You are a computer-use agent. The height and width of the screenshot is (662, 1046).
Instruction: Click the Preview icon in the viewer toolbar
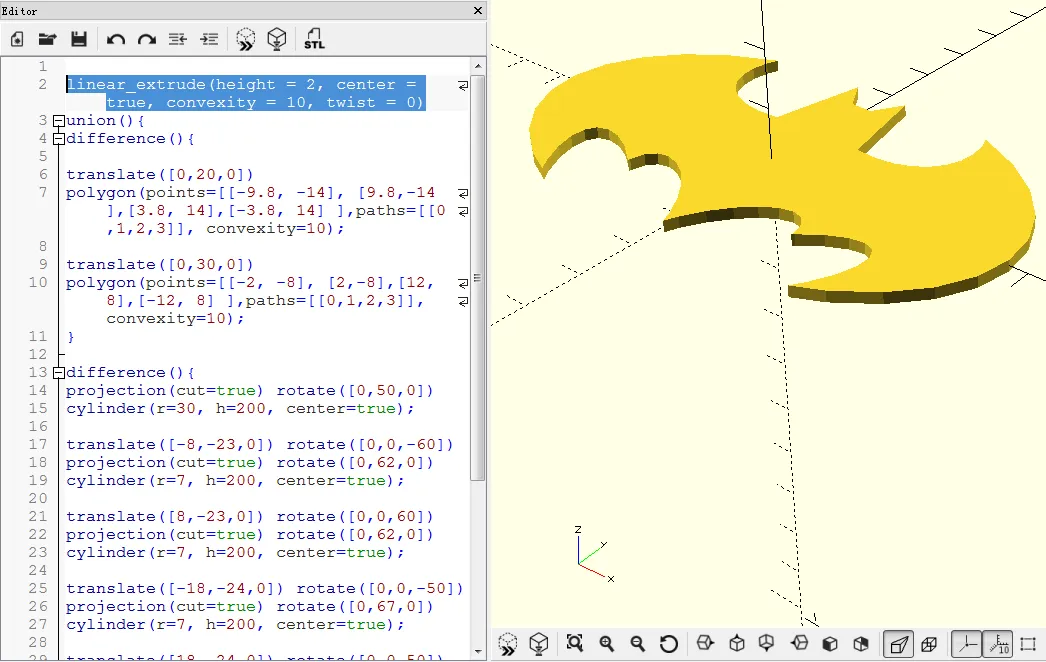pyautogui.click(x=508, y=644)
